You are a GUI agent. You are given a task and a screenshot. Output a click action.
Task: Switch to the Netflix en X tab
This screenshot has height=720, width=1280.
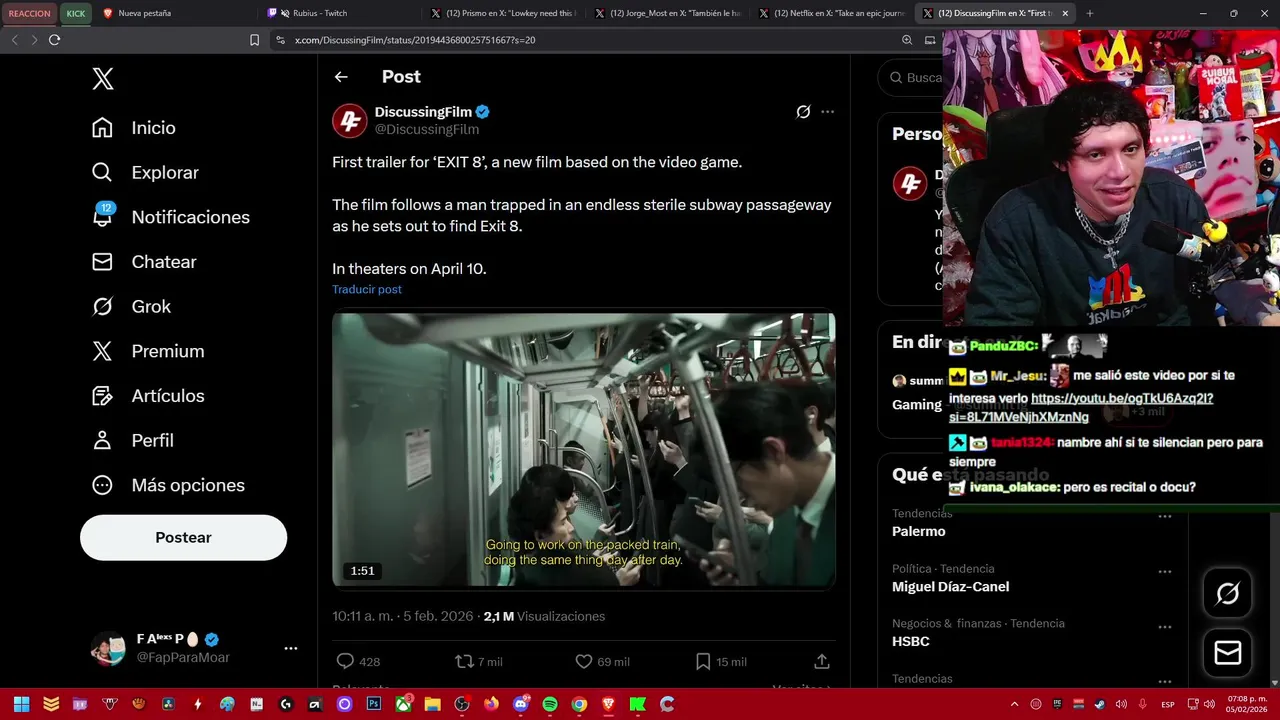click(x=831, y=13)
